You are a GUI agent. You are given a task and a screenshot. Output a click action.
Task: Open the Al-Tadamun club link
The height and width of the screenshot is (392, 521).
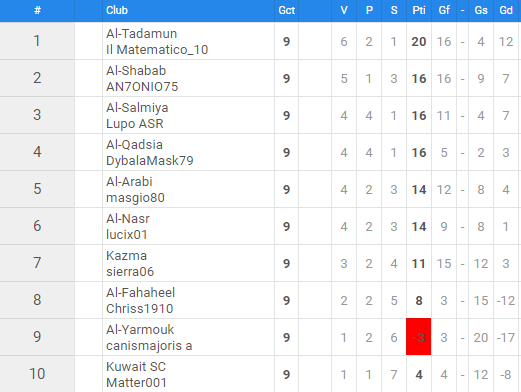[x=141, y=34]
